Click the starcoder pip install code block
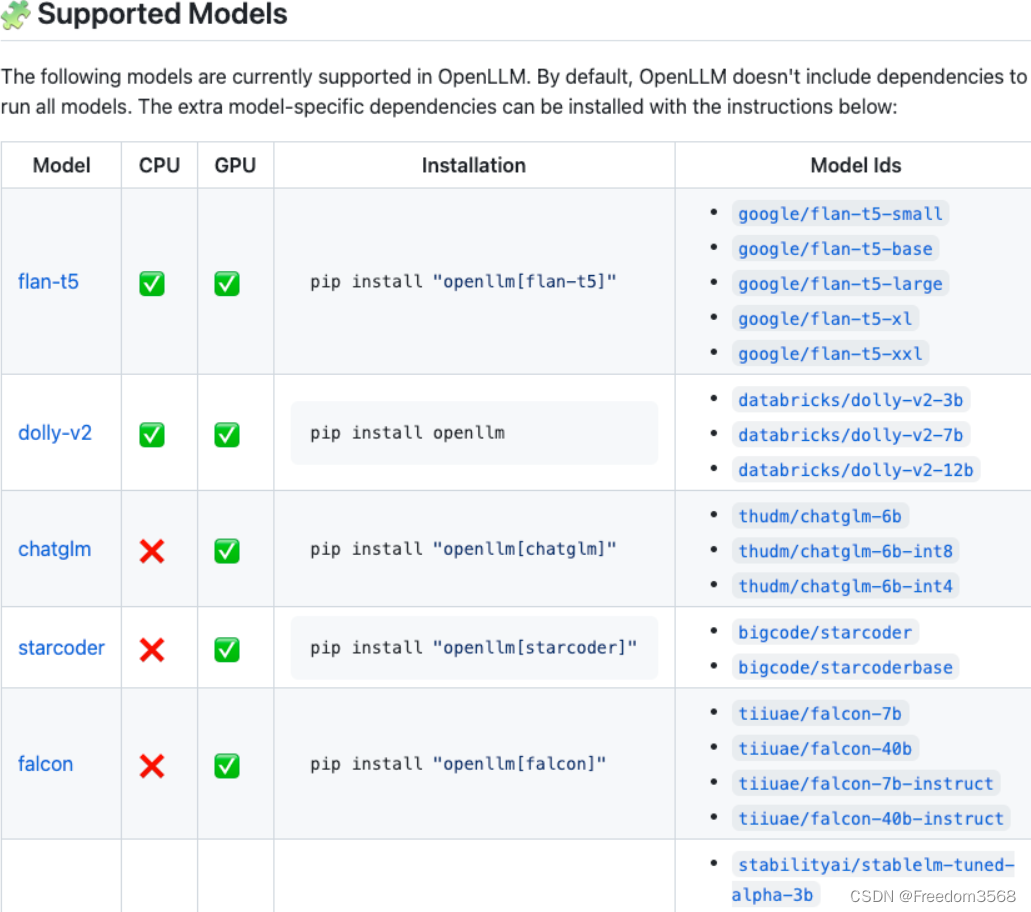 point(474,648)
